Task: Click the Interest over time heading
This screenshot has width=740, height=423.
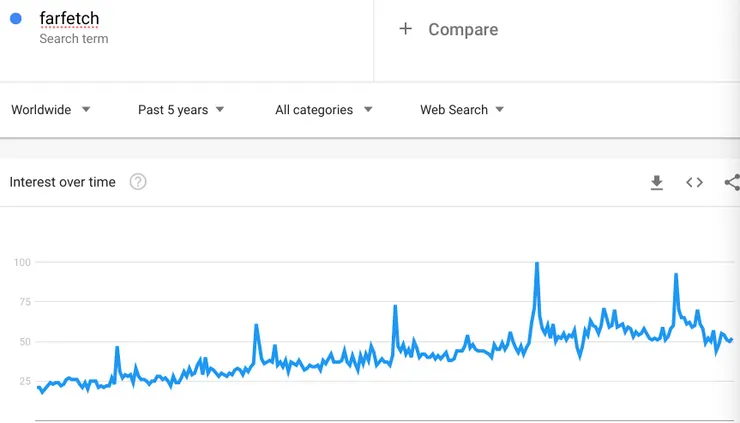Action: point(62,182)
